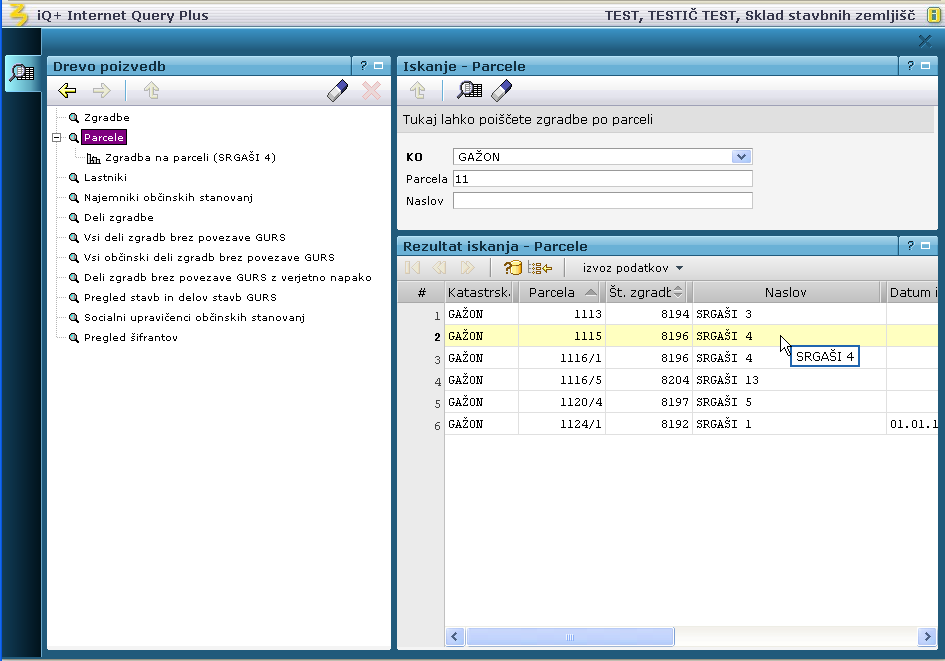Select Zgradbe in the query tree
This screenshot has width=945, height=661.
(107, 117)
